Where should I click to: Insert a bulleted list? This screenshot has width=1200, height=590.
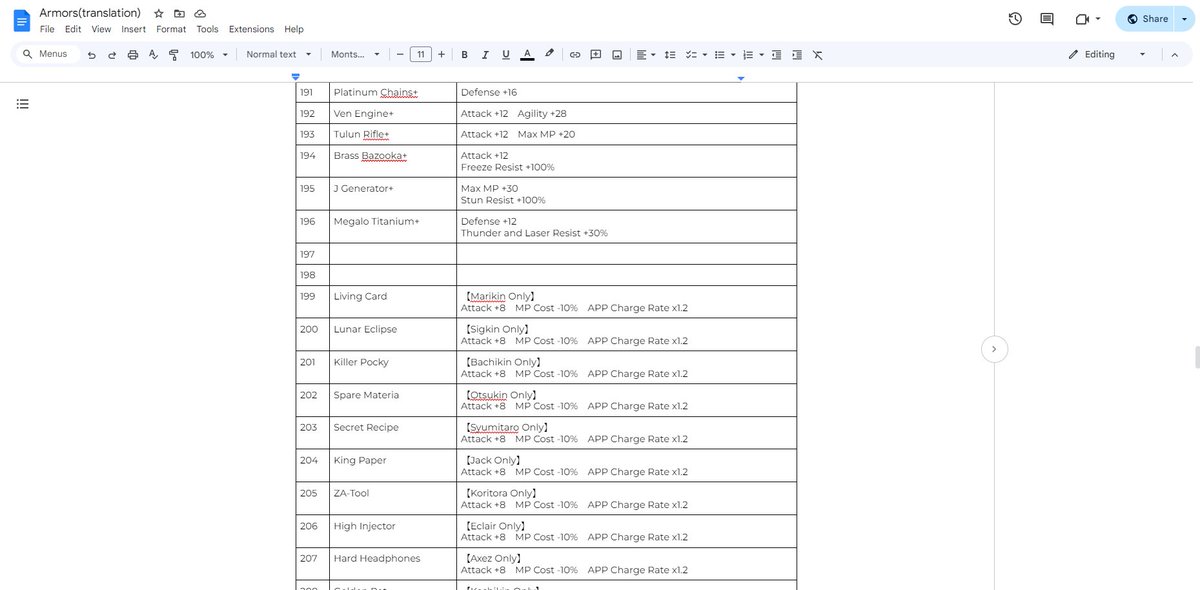[x=719, y=55]
